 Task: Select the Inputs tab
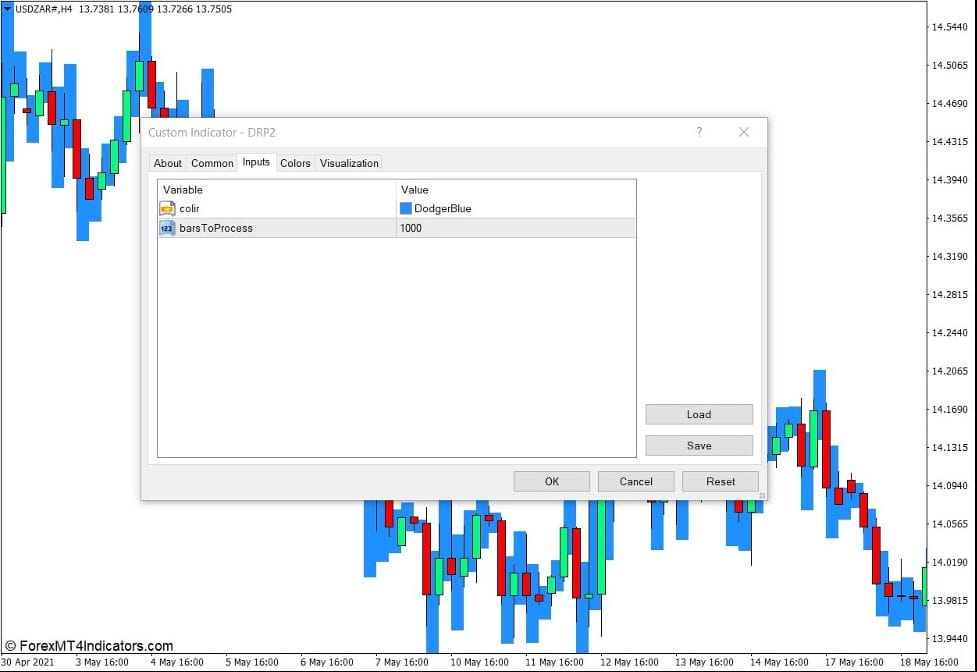click(x=255, y=163)
